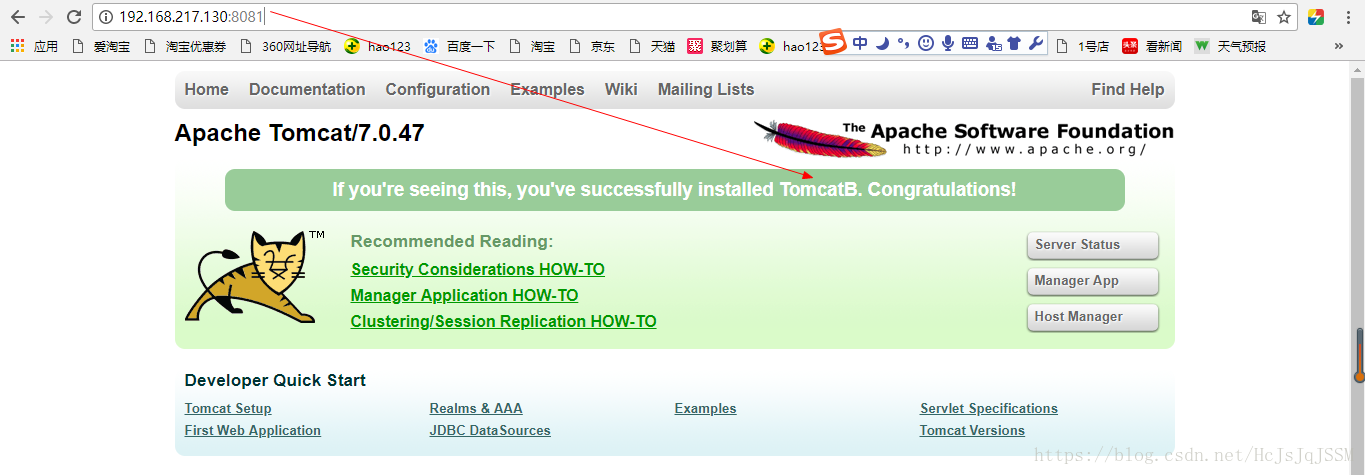Click the Apache Software Foundation feather logo
The width and height of the screenshot is (1365, 475).
[x=963, y=138]
